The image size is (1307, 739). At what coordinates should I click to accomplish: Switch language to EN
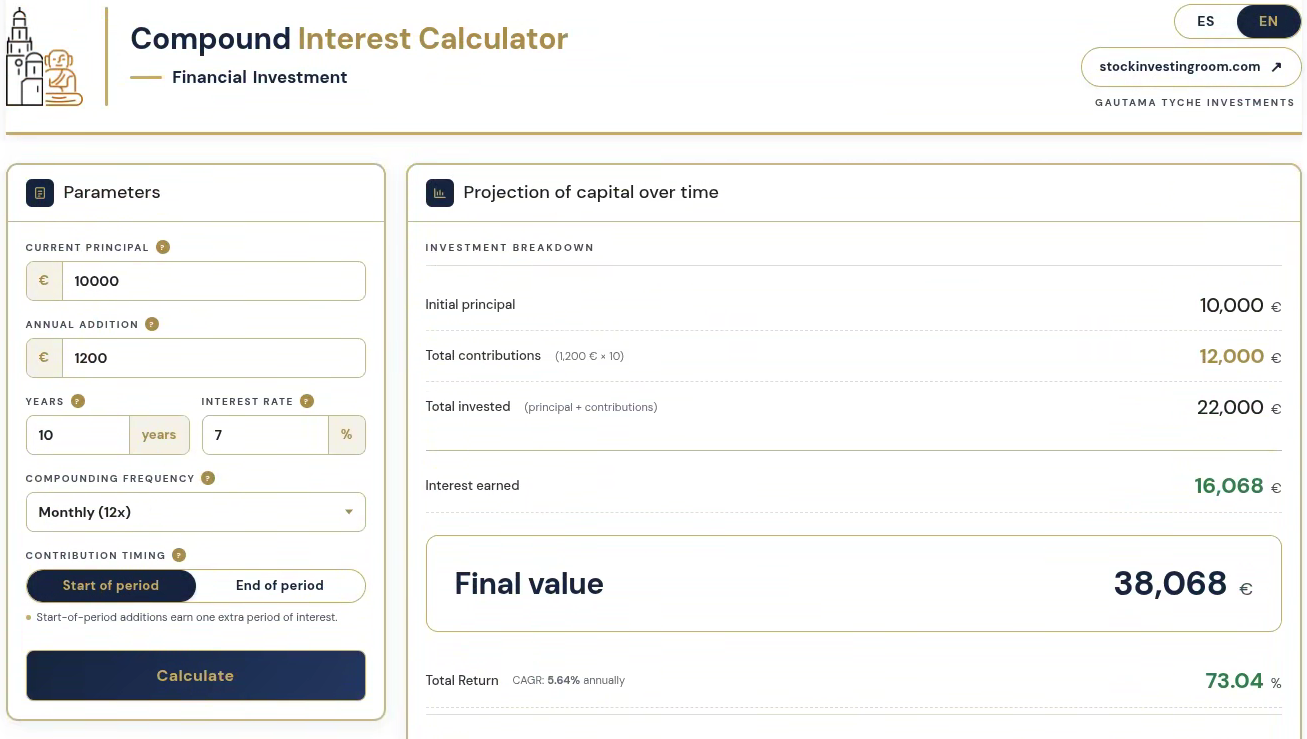(x=1268, y=22)
